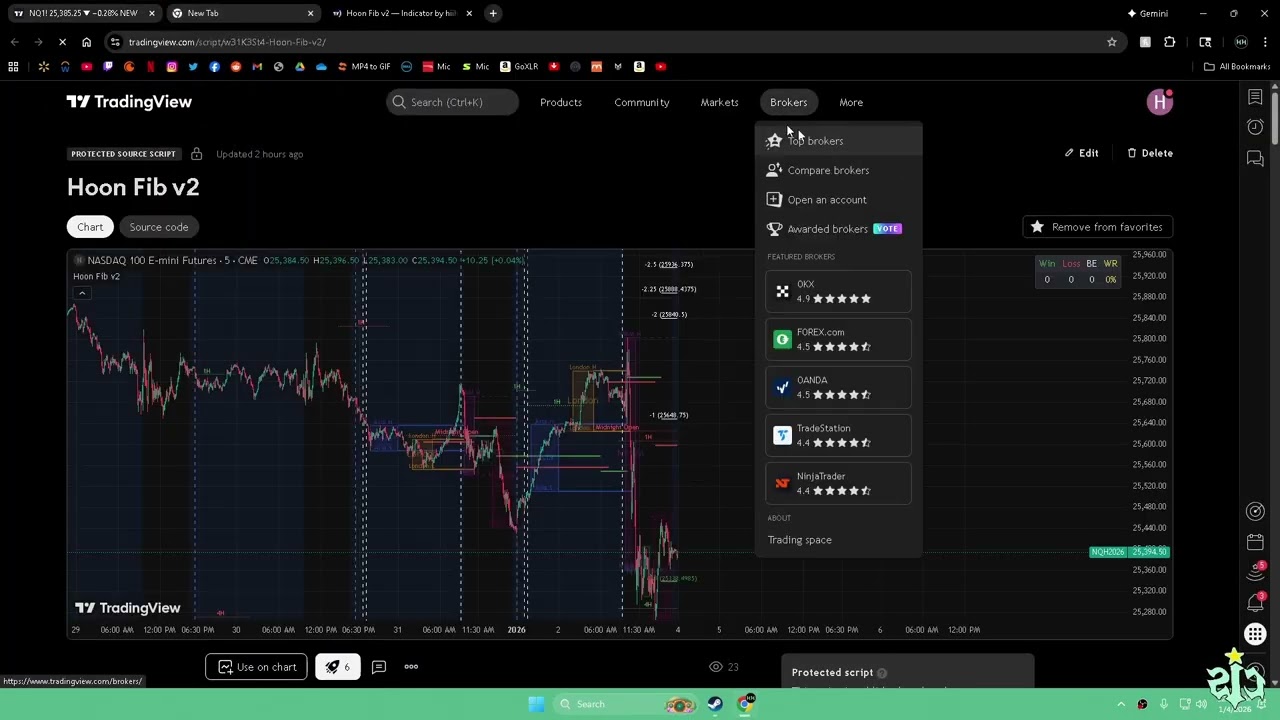The height and width of the screenshot is (720, 1280).
Task: Choose Open an account option
Action: coord(838,200)
